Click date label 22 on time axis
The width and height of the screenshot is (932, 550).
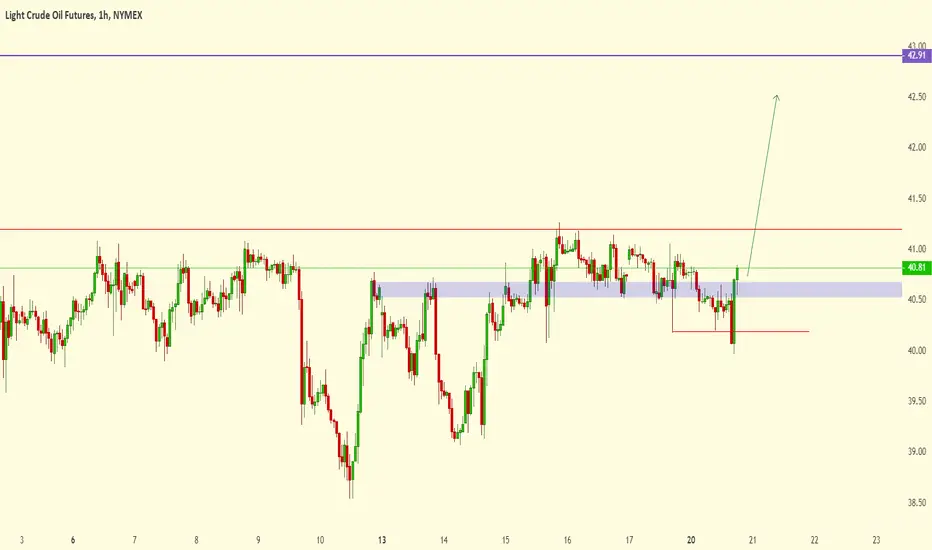(x=815, y=540)
